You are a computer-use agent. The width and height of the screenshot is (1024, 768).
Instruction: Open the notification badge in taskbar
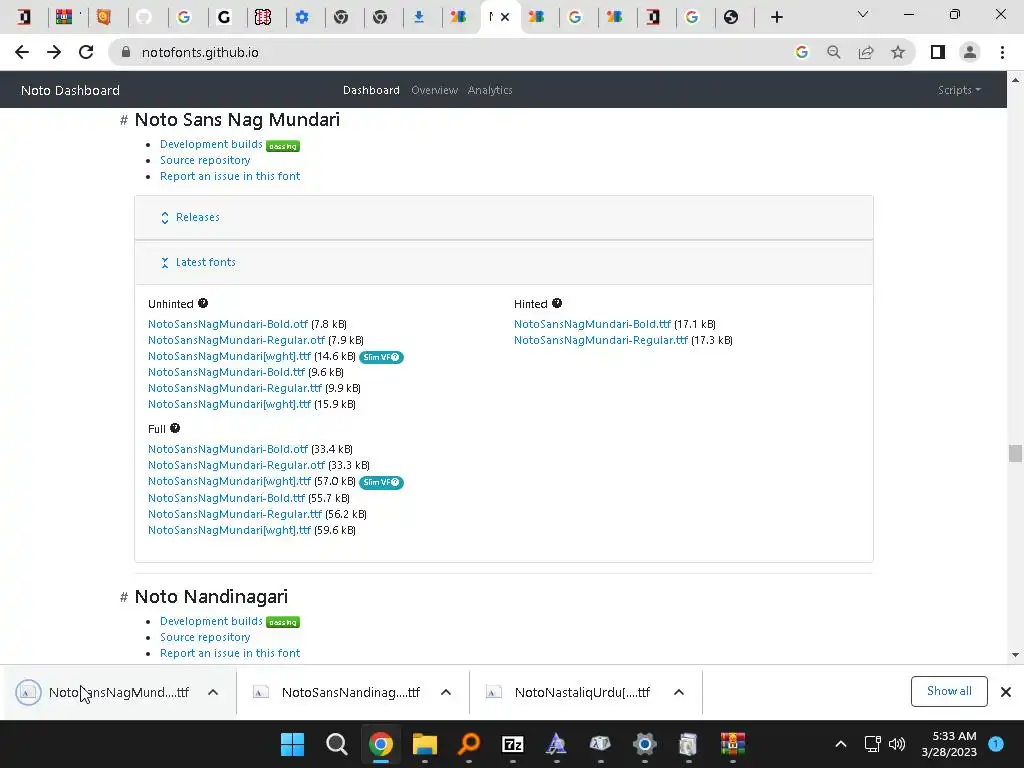coord(996,744)
